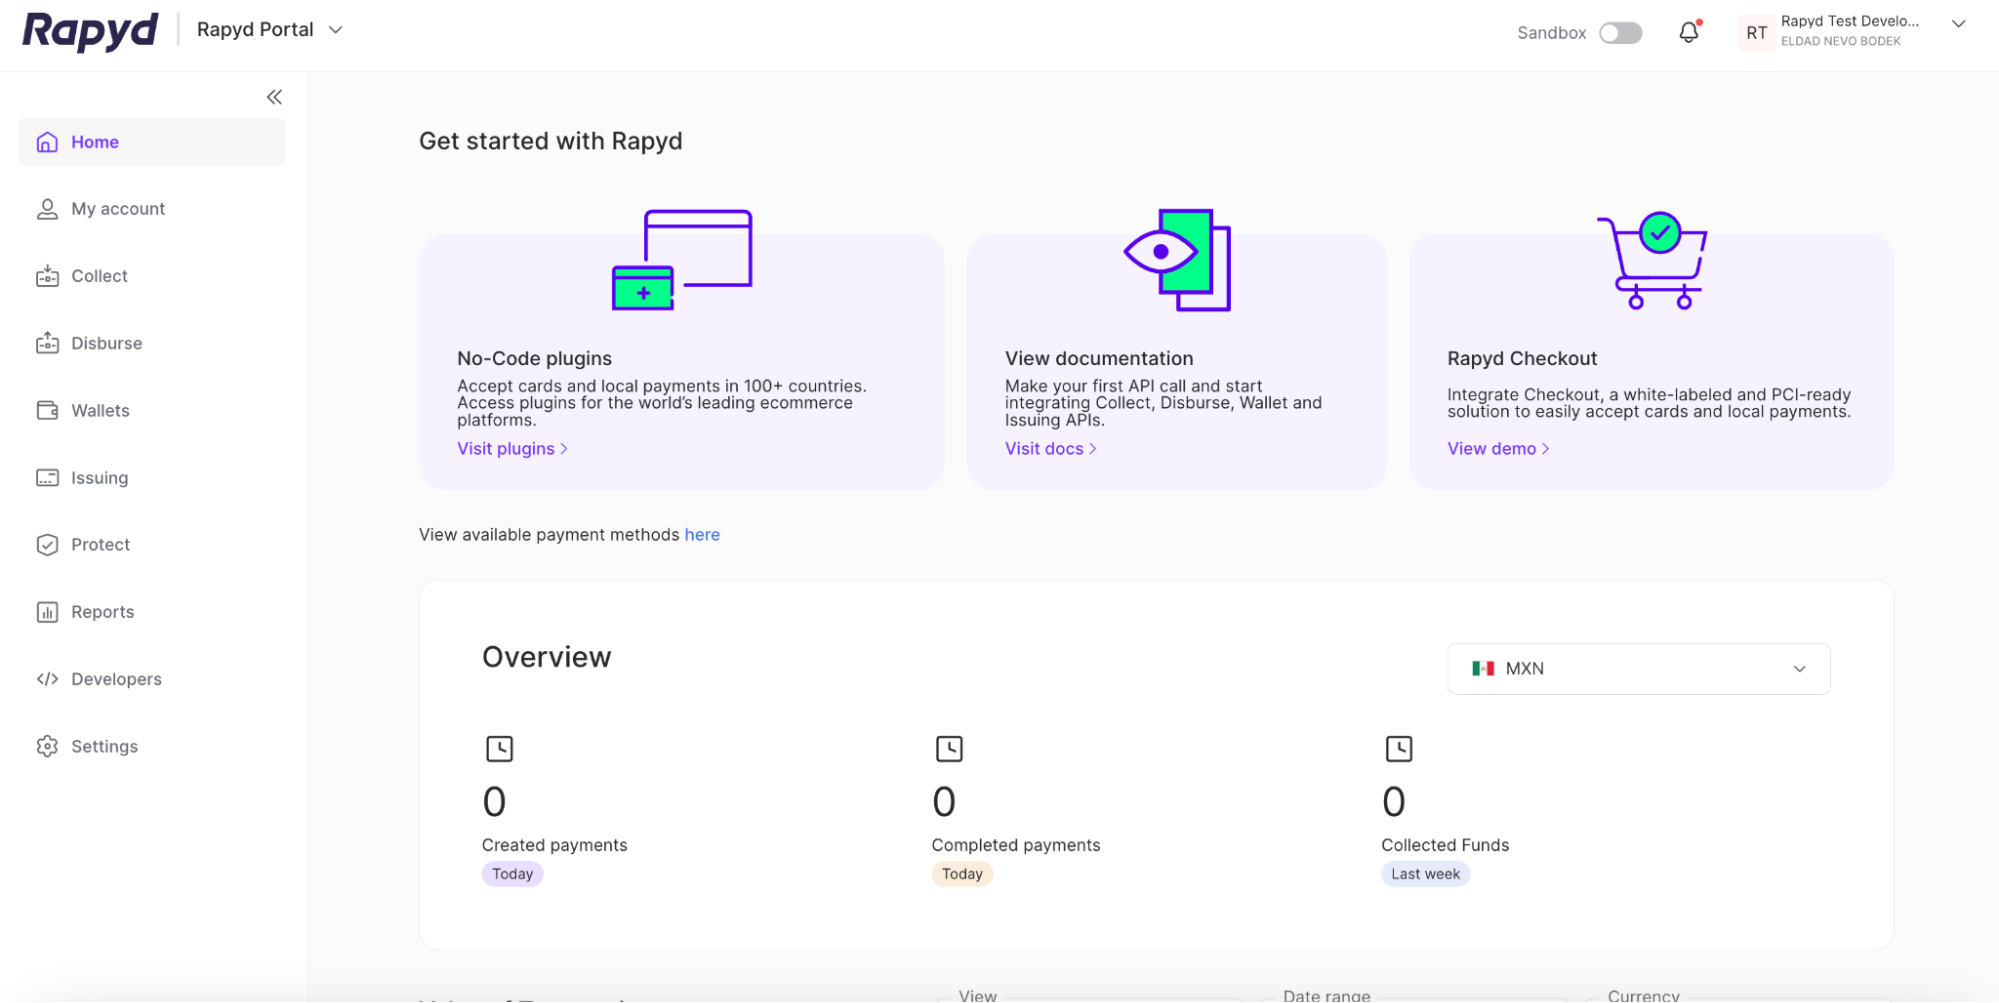Open the MXN currency dropdown
The height and width of the screenshot is (1003, 1999).
(x=1637, y=668)
